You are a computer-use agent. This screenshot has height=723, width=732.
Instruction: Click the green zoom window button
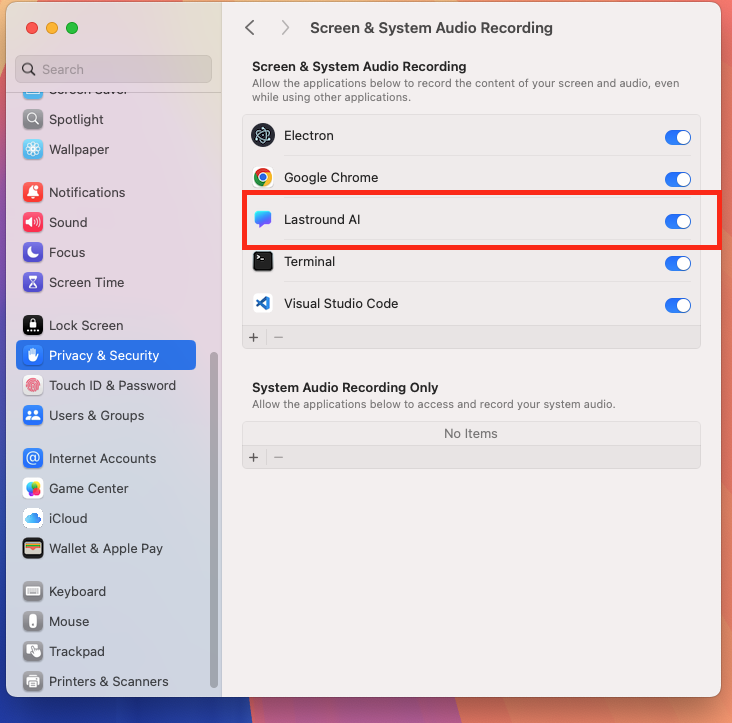click(72, 28)
